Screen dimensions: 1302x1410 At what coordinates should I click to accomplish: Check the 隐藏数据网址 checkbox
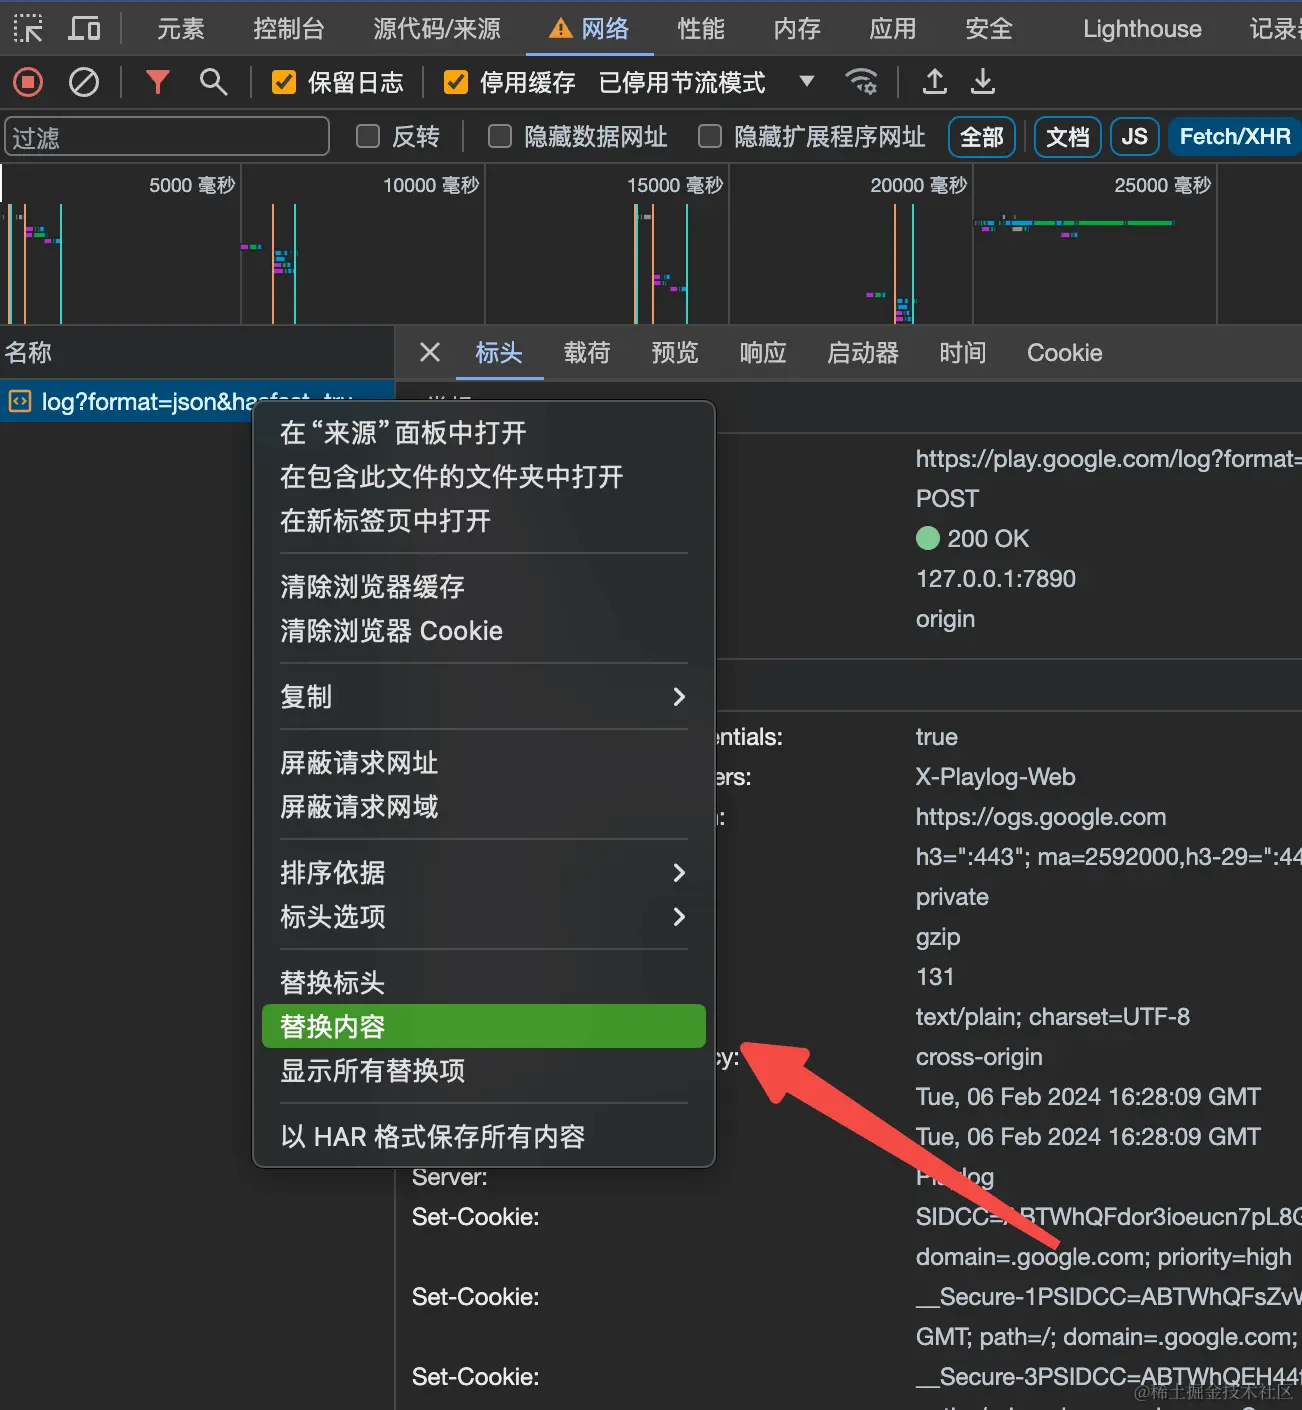pyautogui.click(x=500, y=136)
